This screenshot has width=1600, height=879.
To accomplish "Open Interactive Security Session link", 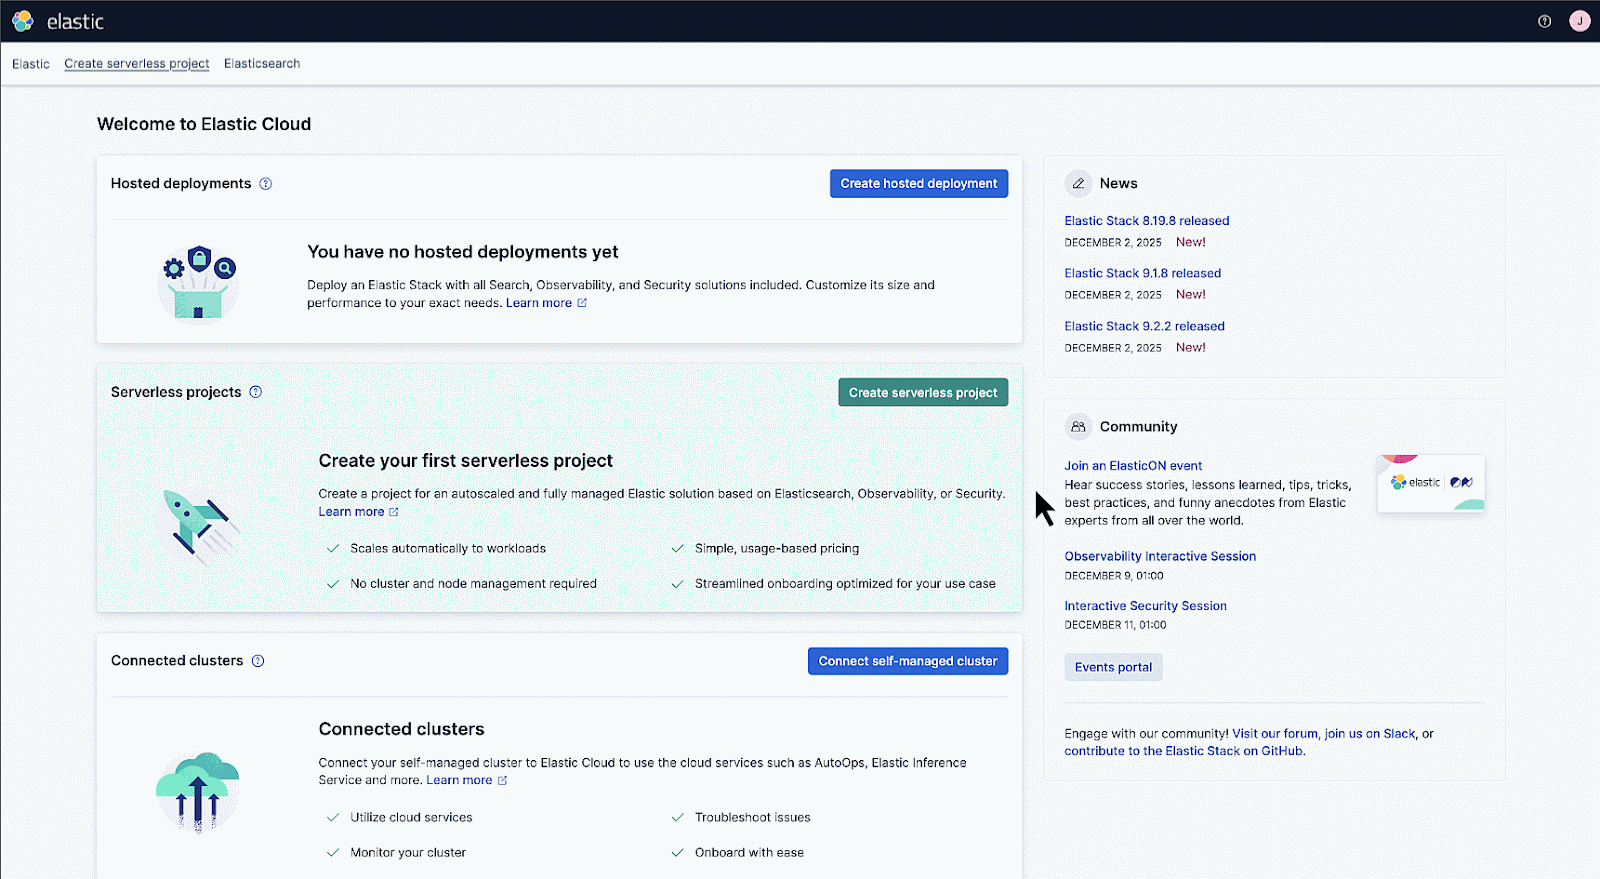I will 1145,606.
